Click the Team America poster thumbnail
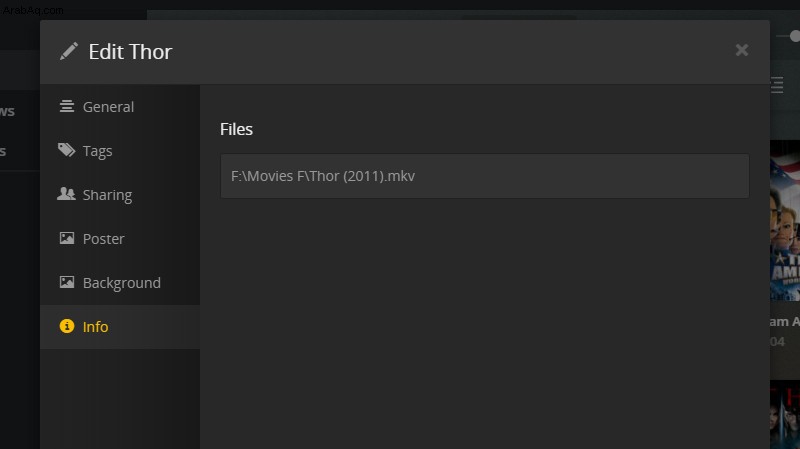This screenshot has height=449, width=800. (785, 220)
